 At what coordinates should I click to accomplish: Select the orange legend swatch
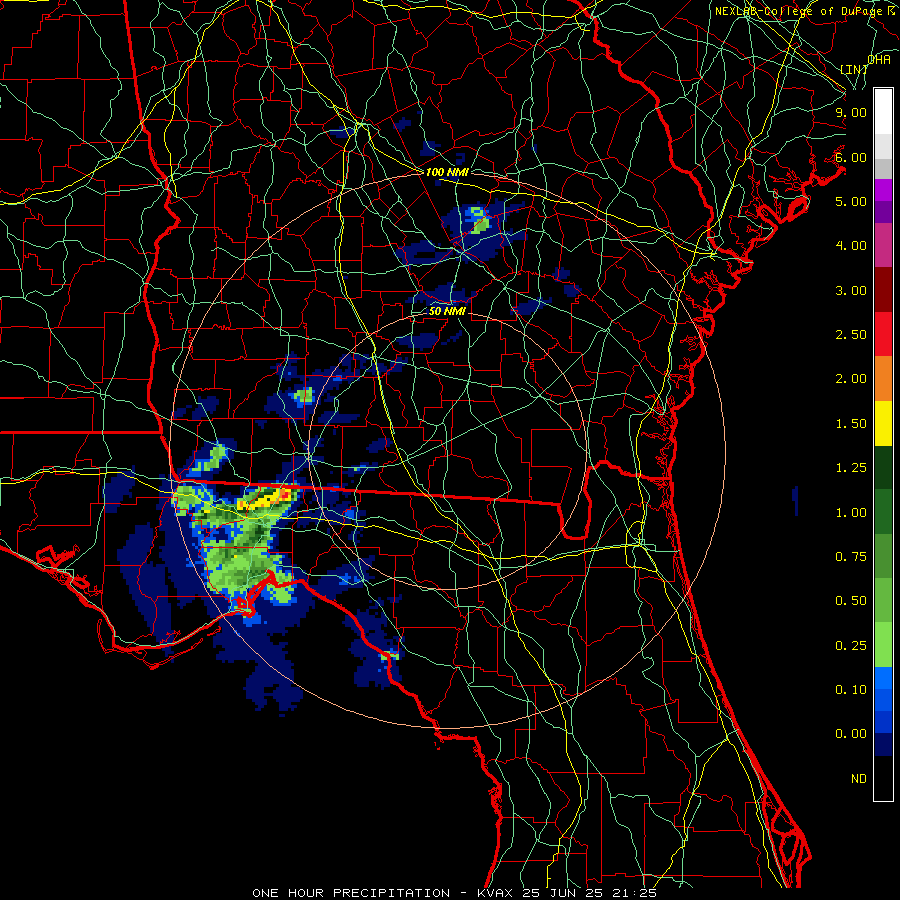click(x=883, y=379)
